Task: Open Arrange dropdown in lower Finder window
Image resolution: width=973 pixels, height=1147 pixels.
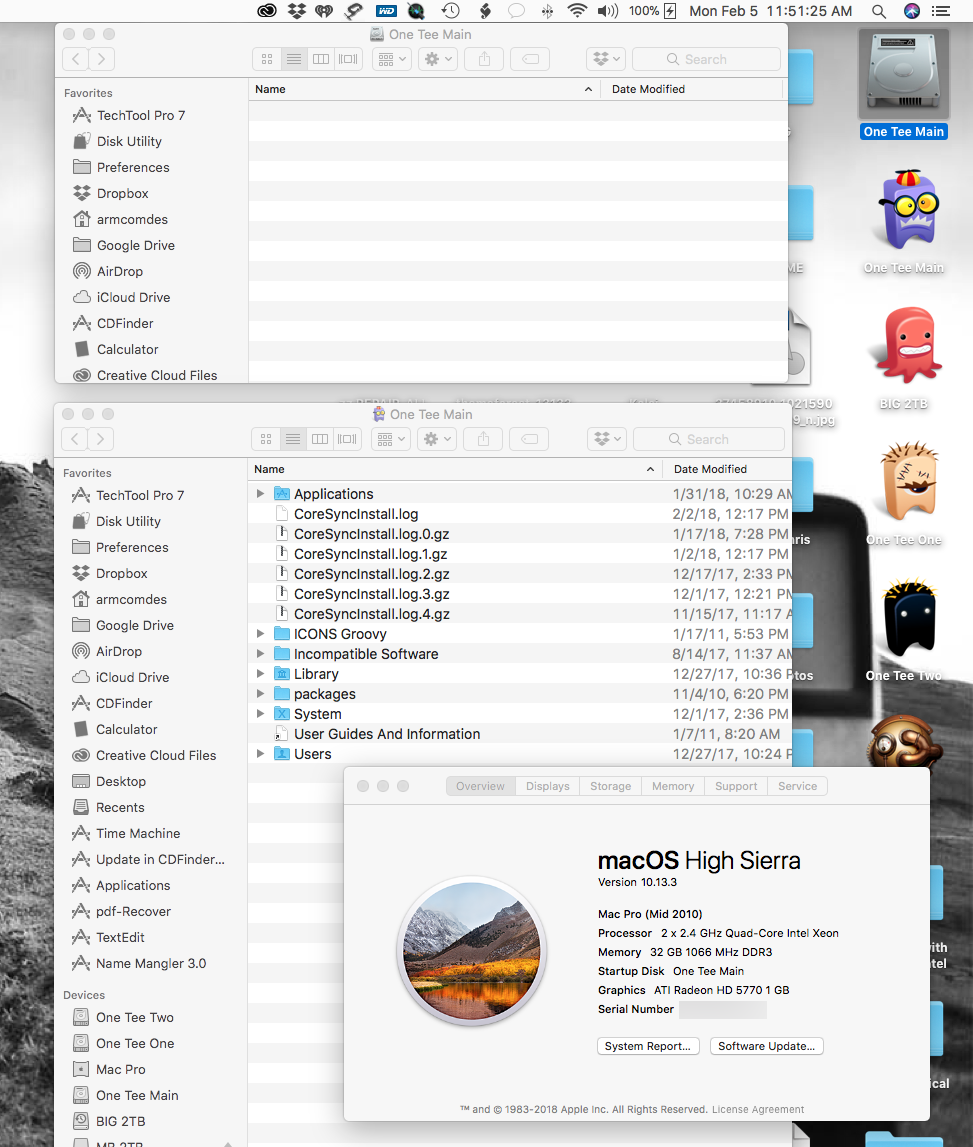Action: click(391, 439)
